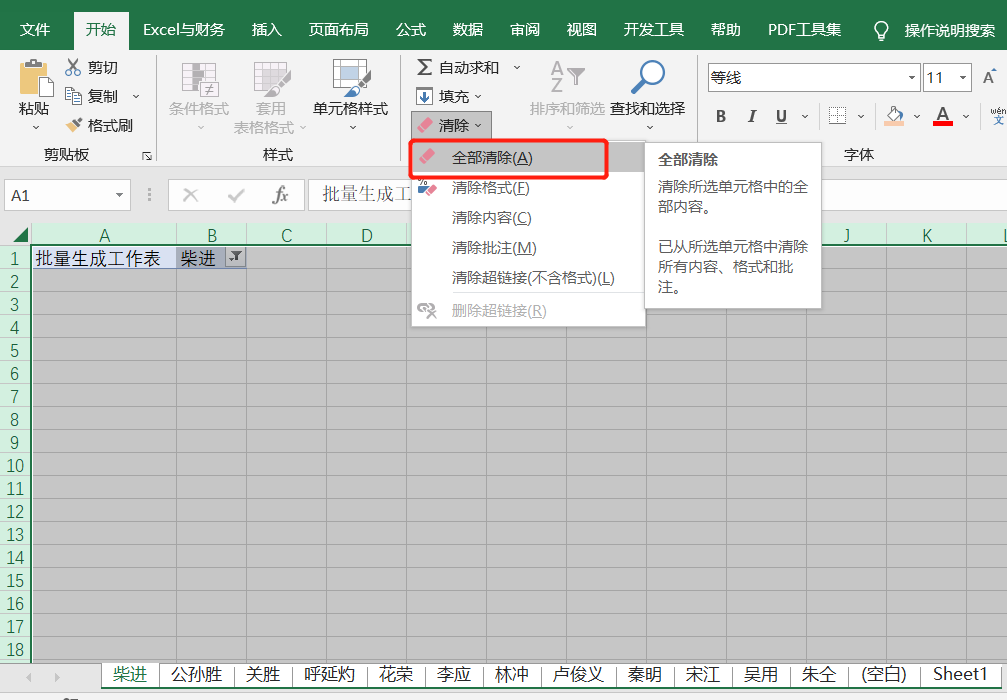Click the AutoSum sigma icon
Viewport: 1007px width, 700px height.
point(424,67)
